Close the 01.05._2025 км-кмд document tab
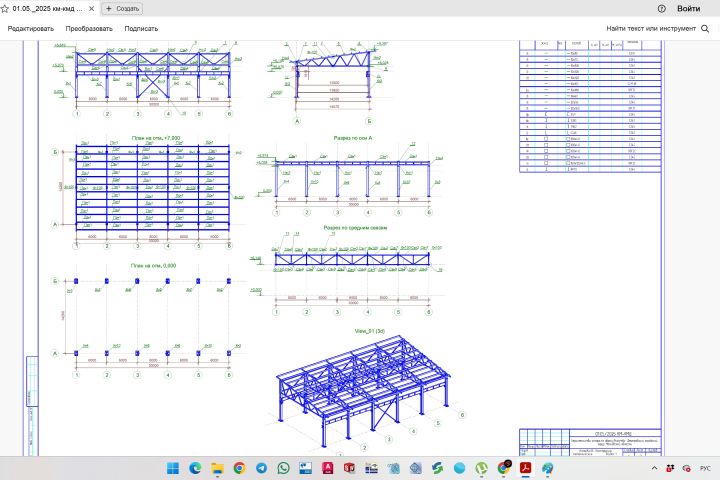720x480 pixels. coord(91,9)
